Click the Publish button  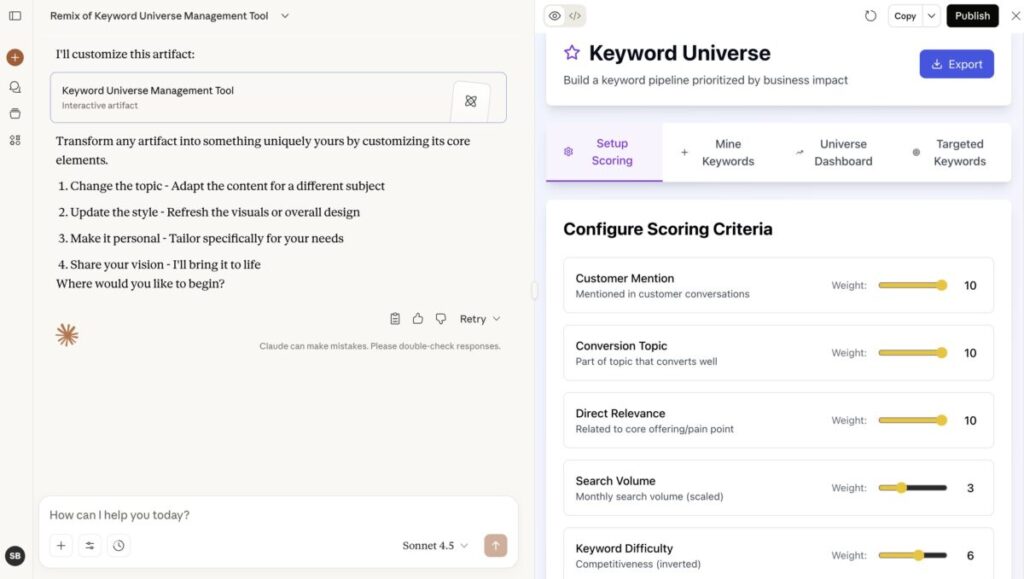(972, 16)
